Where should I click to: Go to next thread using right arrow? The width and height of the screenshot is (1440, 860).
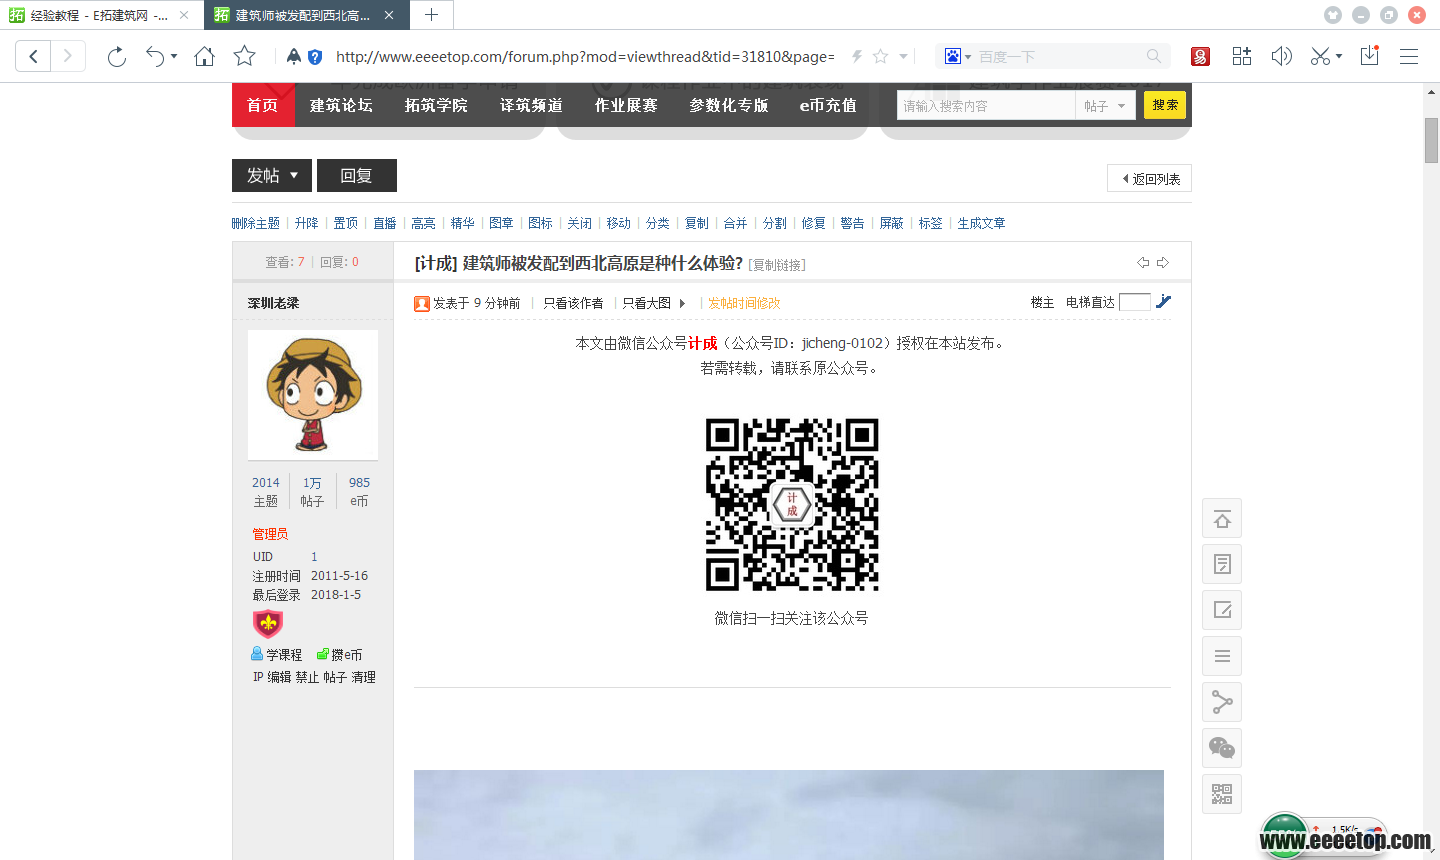point(1162,263)
